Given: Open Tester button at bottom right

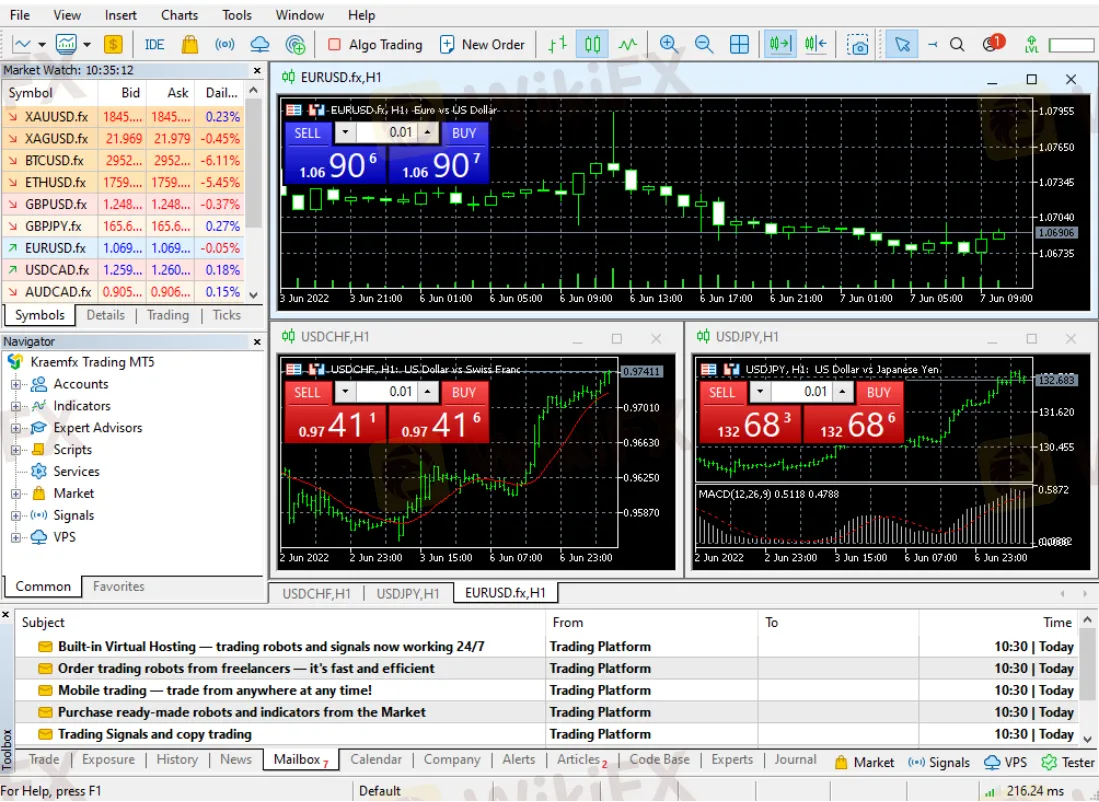Looking at the screenshot, I should click(x=1067, y=762).
